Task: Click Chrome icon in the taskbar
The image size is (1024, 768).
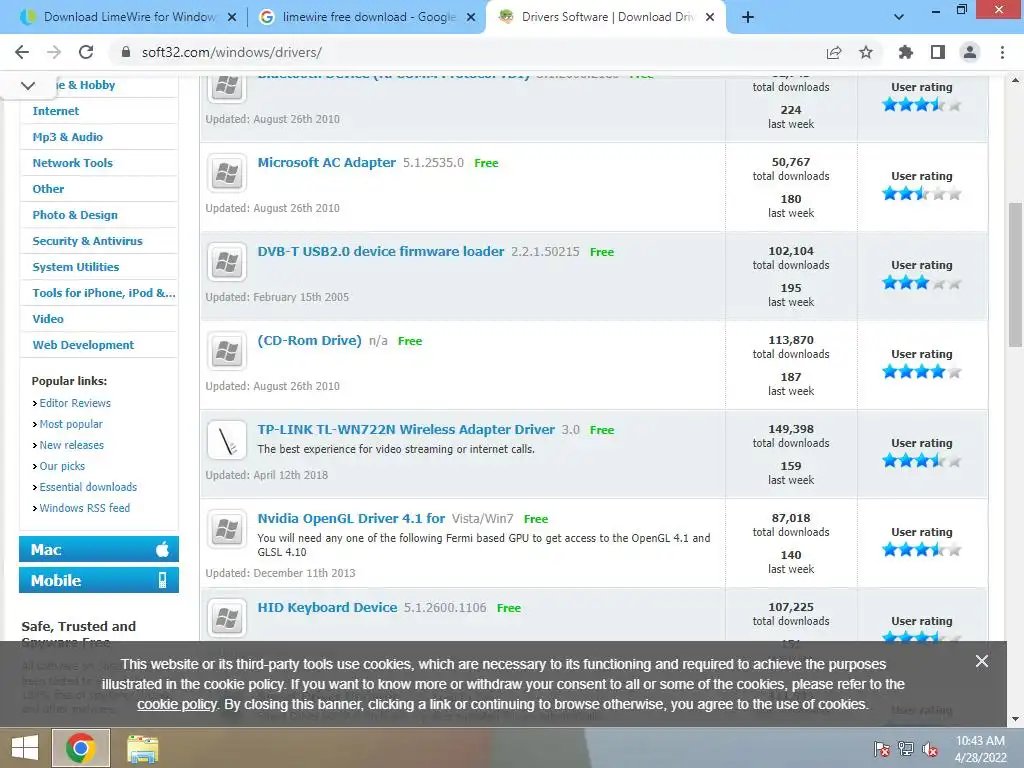Action: click(80, 748)
